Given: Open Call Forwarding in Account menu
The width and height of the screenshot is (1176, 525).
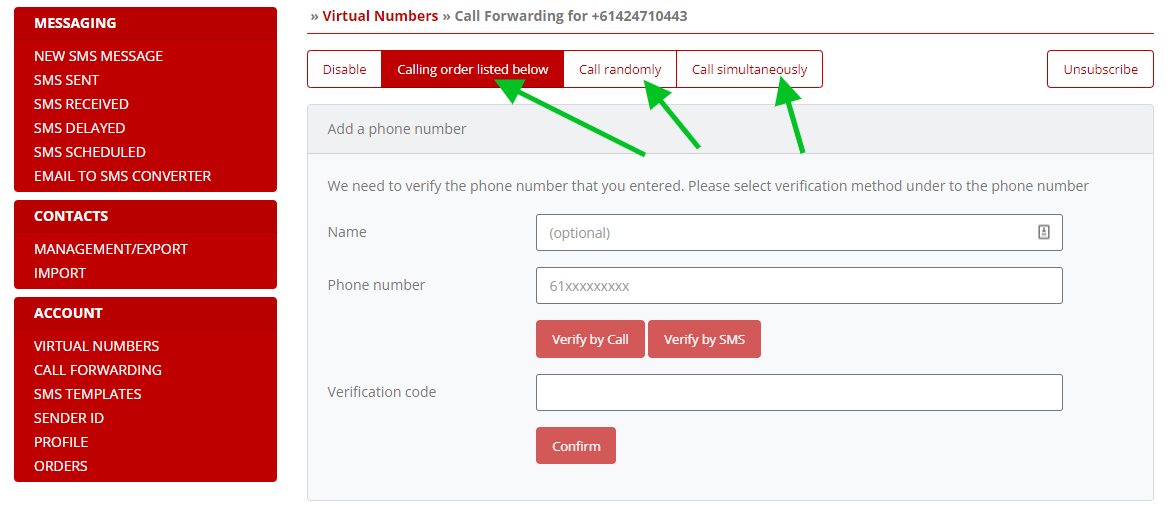Looking at the screenshot, I should click(98, 370).
